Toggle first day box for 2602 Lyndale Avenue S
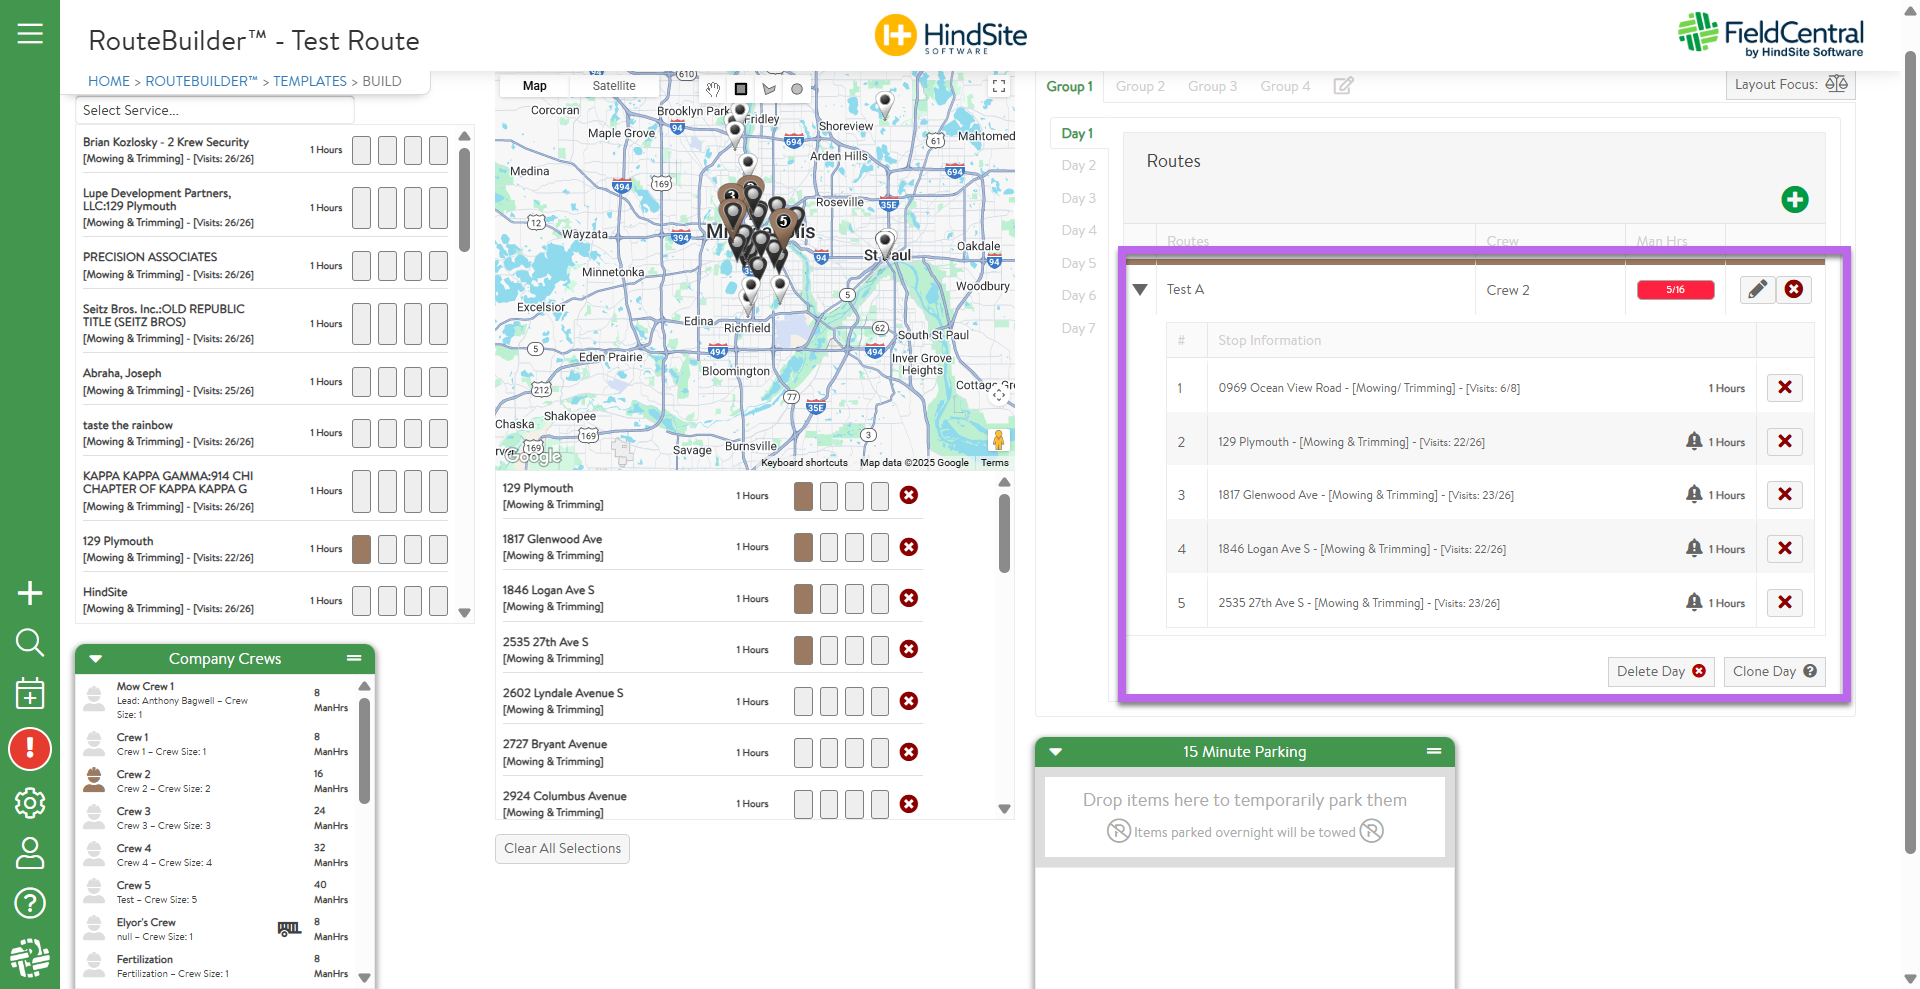This screenshot has width=1920, height=989. (803, 702)
